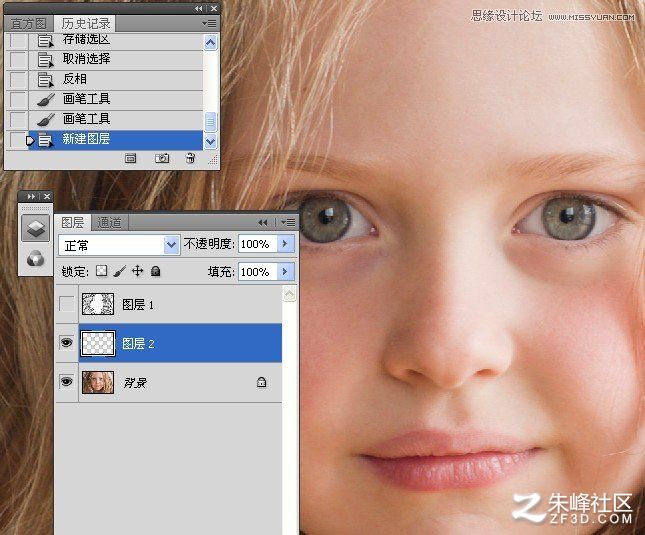Screen dimensions: 645x535
Task: Select the 历史记录 tab
Action: [x=86, y=23]
